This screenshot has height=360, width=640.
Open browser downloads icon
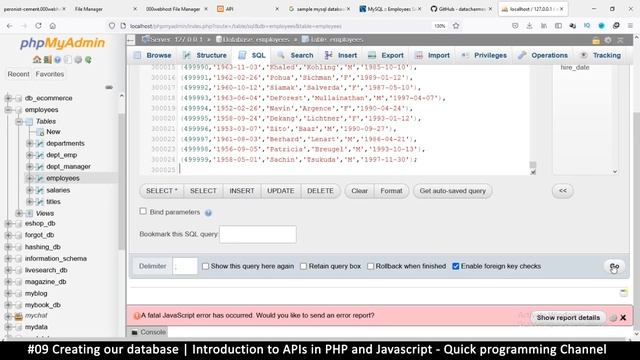coord(529,26)
